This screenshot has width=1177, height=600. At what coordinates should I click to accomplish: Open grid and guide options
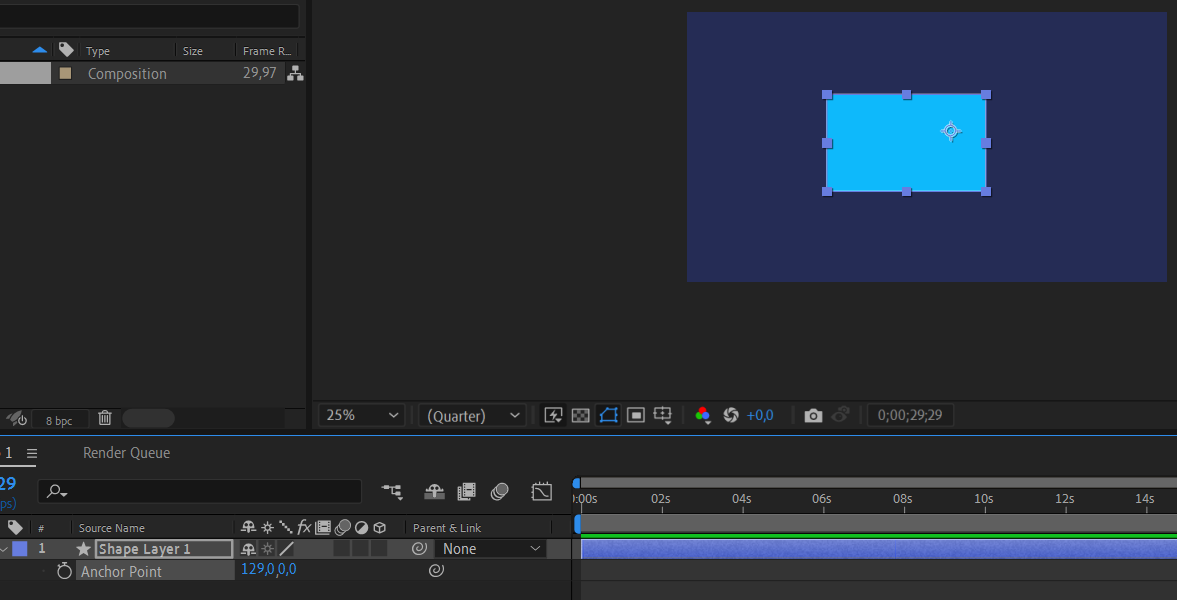(662, 415)
